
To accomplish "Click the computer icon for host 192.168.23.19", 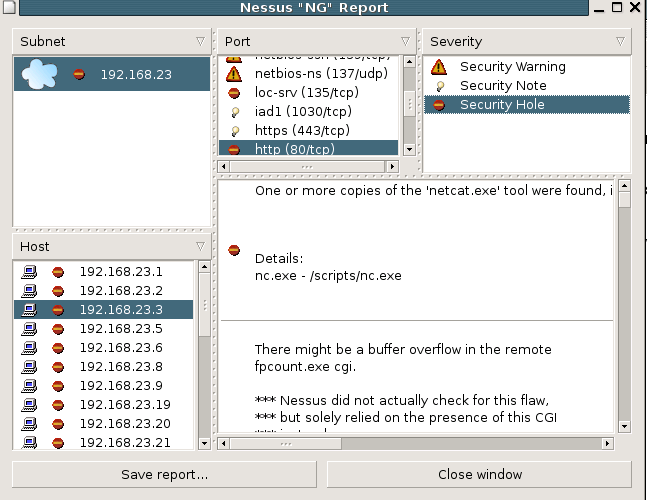I will pyautogui.click(x=29, y=405).
